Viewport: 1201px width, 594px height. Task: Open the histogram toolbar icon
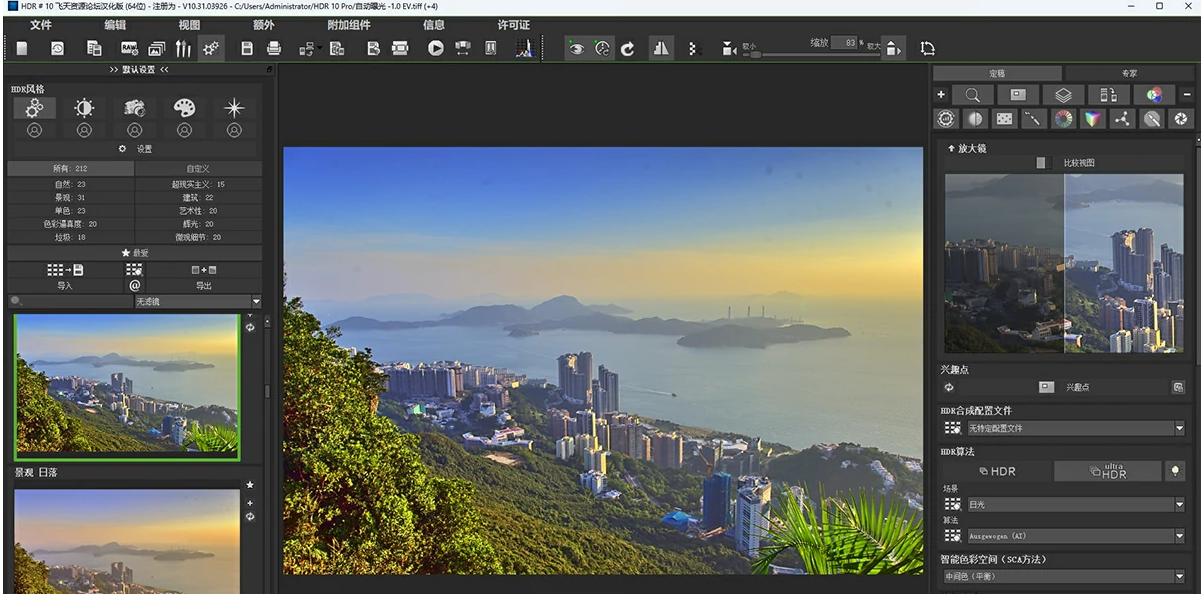pyautogui.click(x=525, y=48)
